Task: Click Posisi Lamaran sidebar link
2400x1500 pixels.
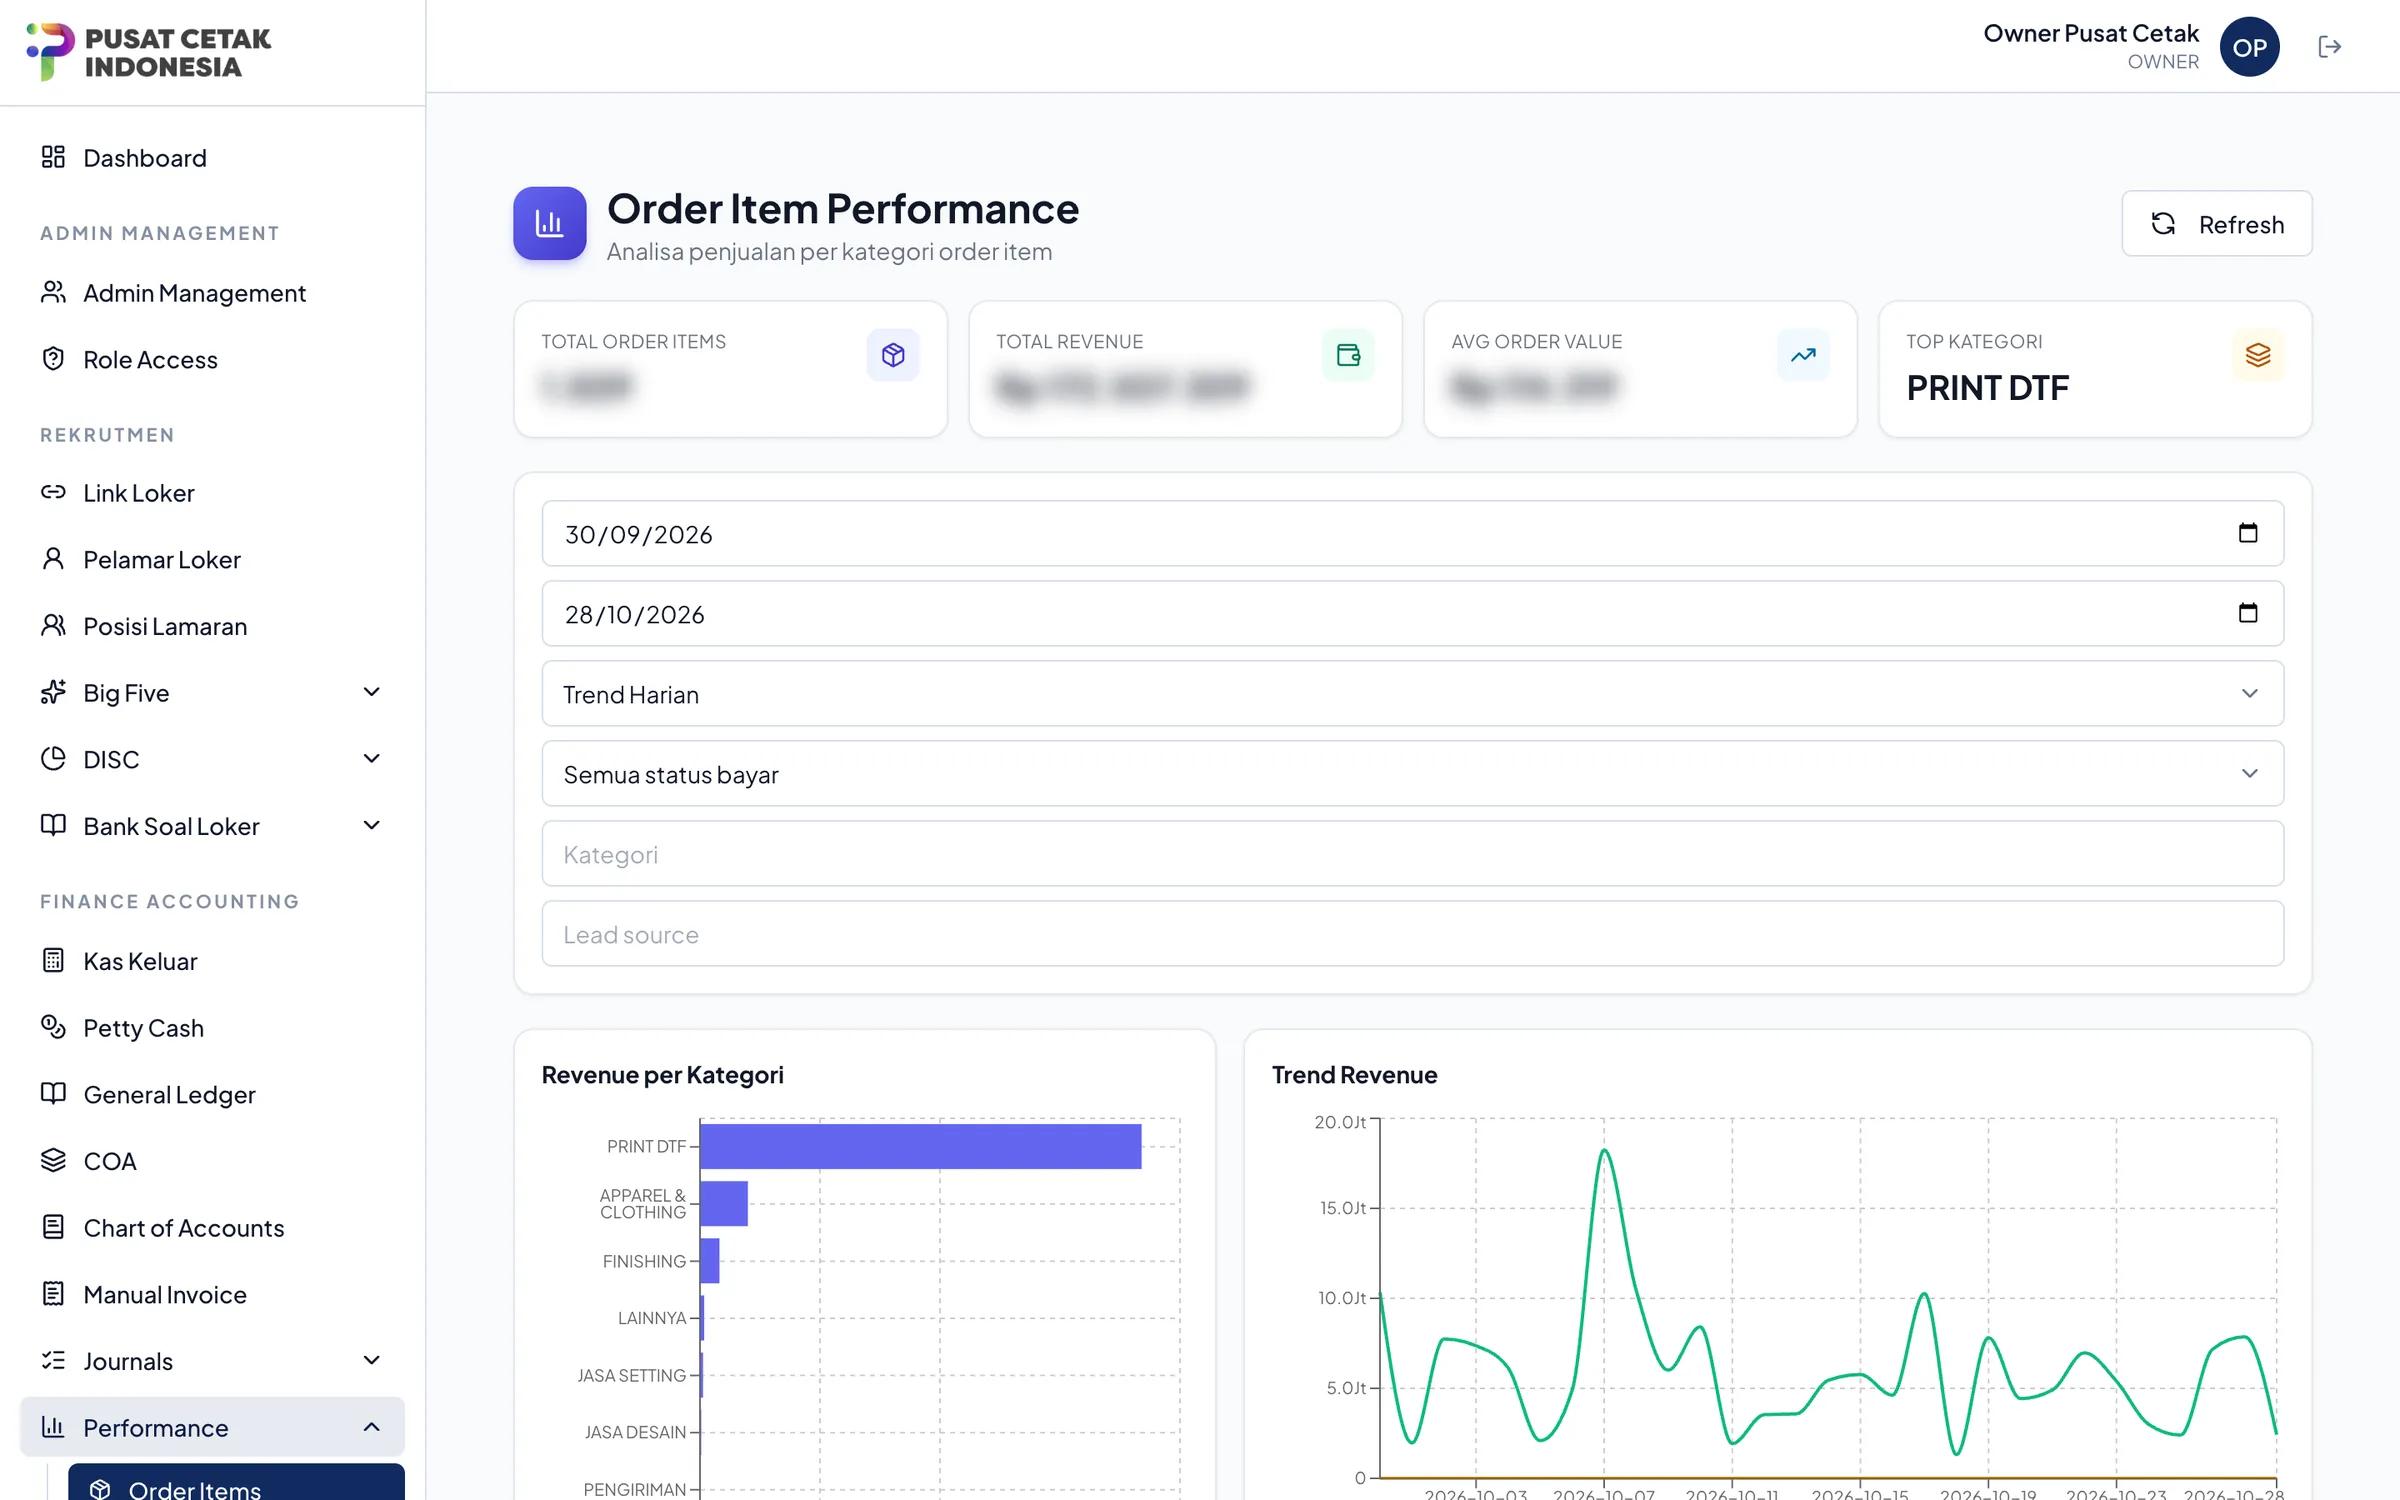Action: [212, 626]
